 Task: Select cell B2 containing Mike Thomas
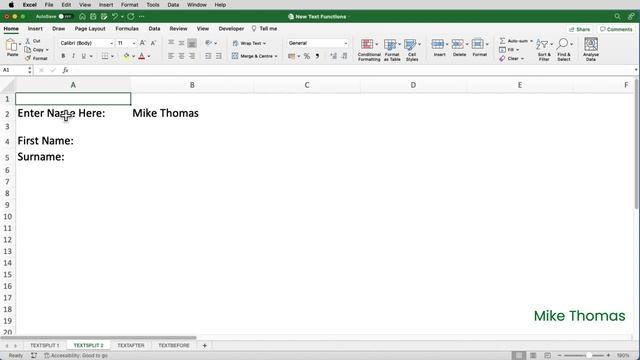192,113
